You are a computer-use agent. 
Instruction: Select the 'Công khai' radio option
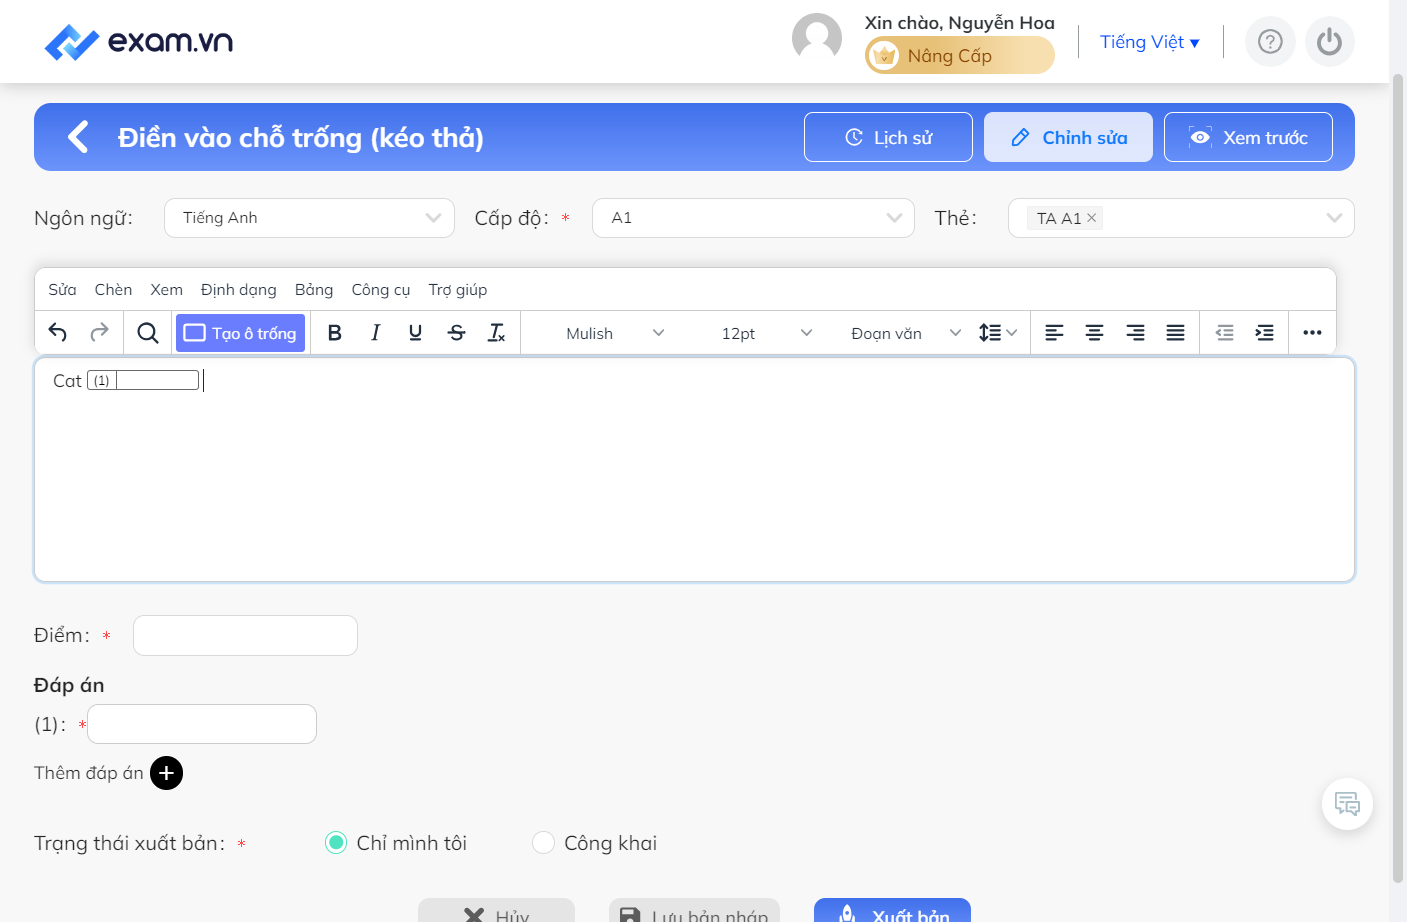pos(543,843)
